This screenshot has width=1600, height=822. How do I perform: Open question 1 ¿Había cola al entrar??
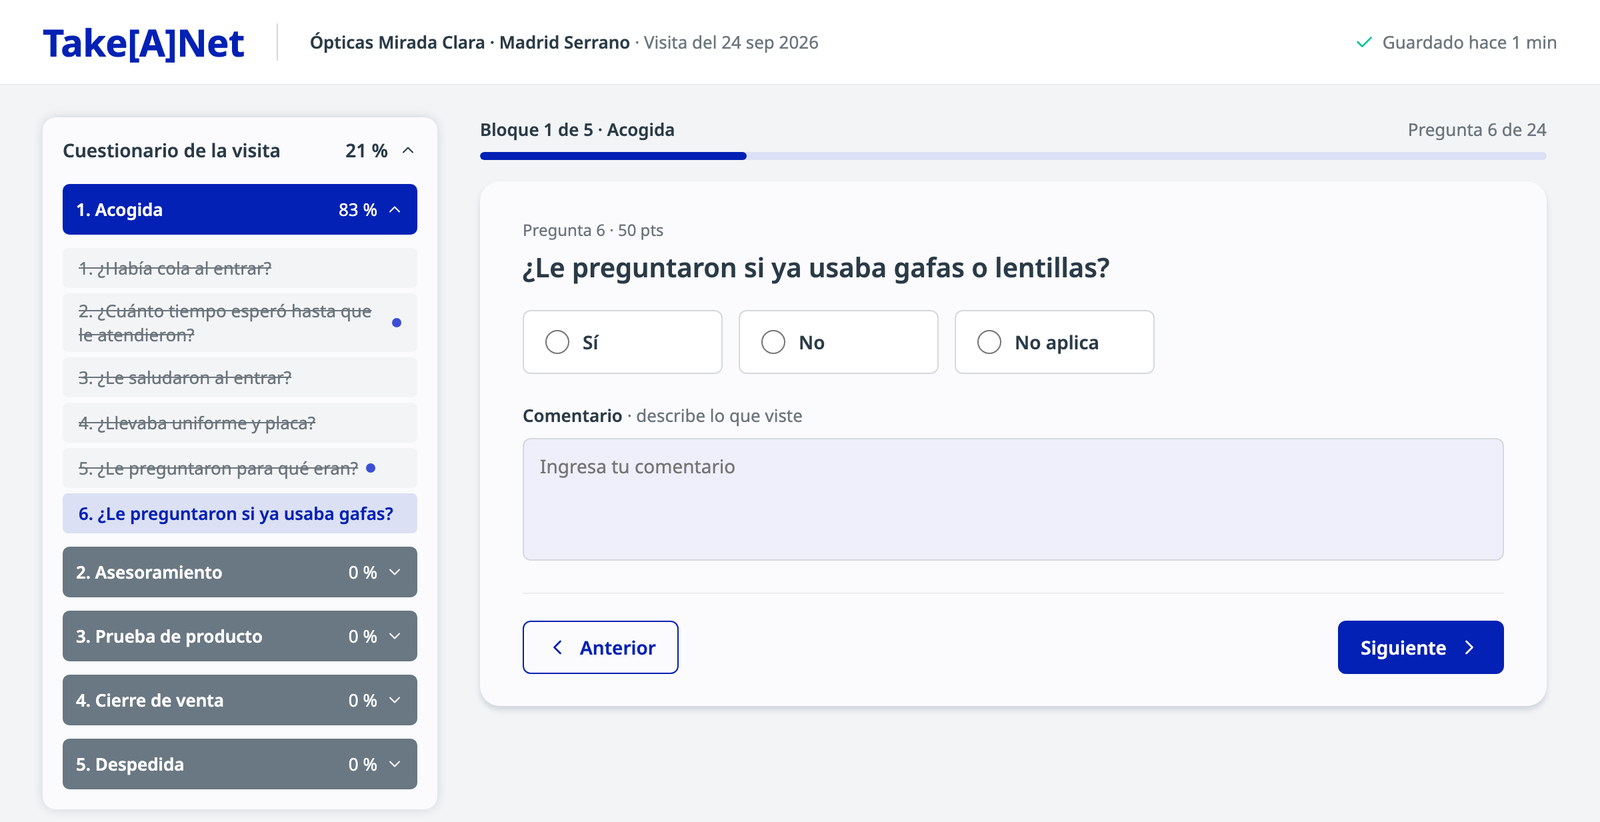click(240, 268)
